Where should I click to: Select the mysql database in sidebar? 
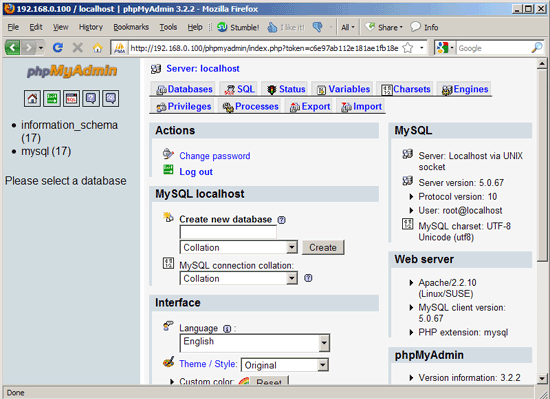pos(46,151)
